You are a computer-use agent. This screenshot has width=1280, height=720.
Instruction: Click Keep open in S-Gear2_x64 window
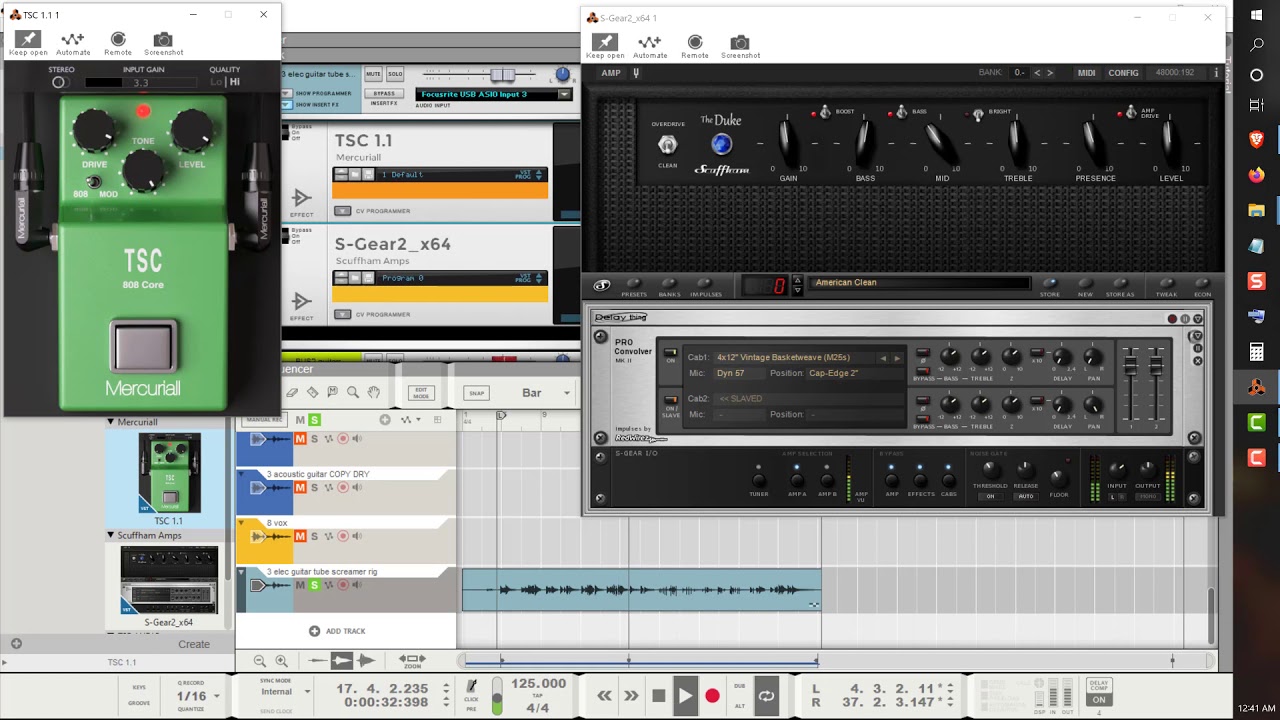(x=604, y=46)
